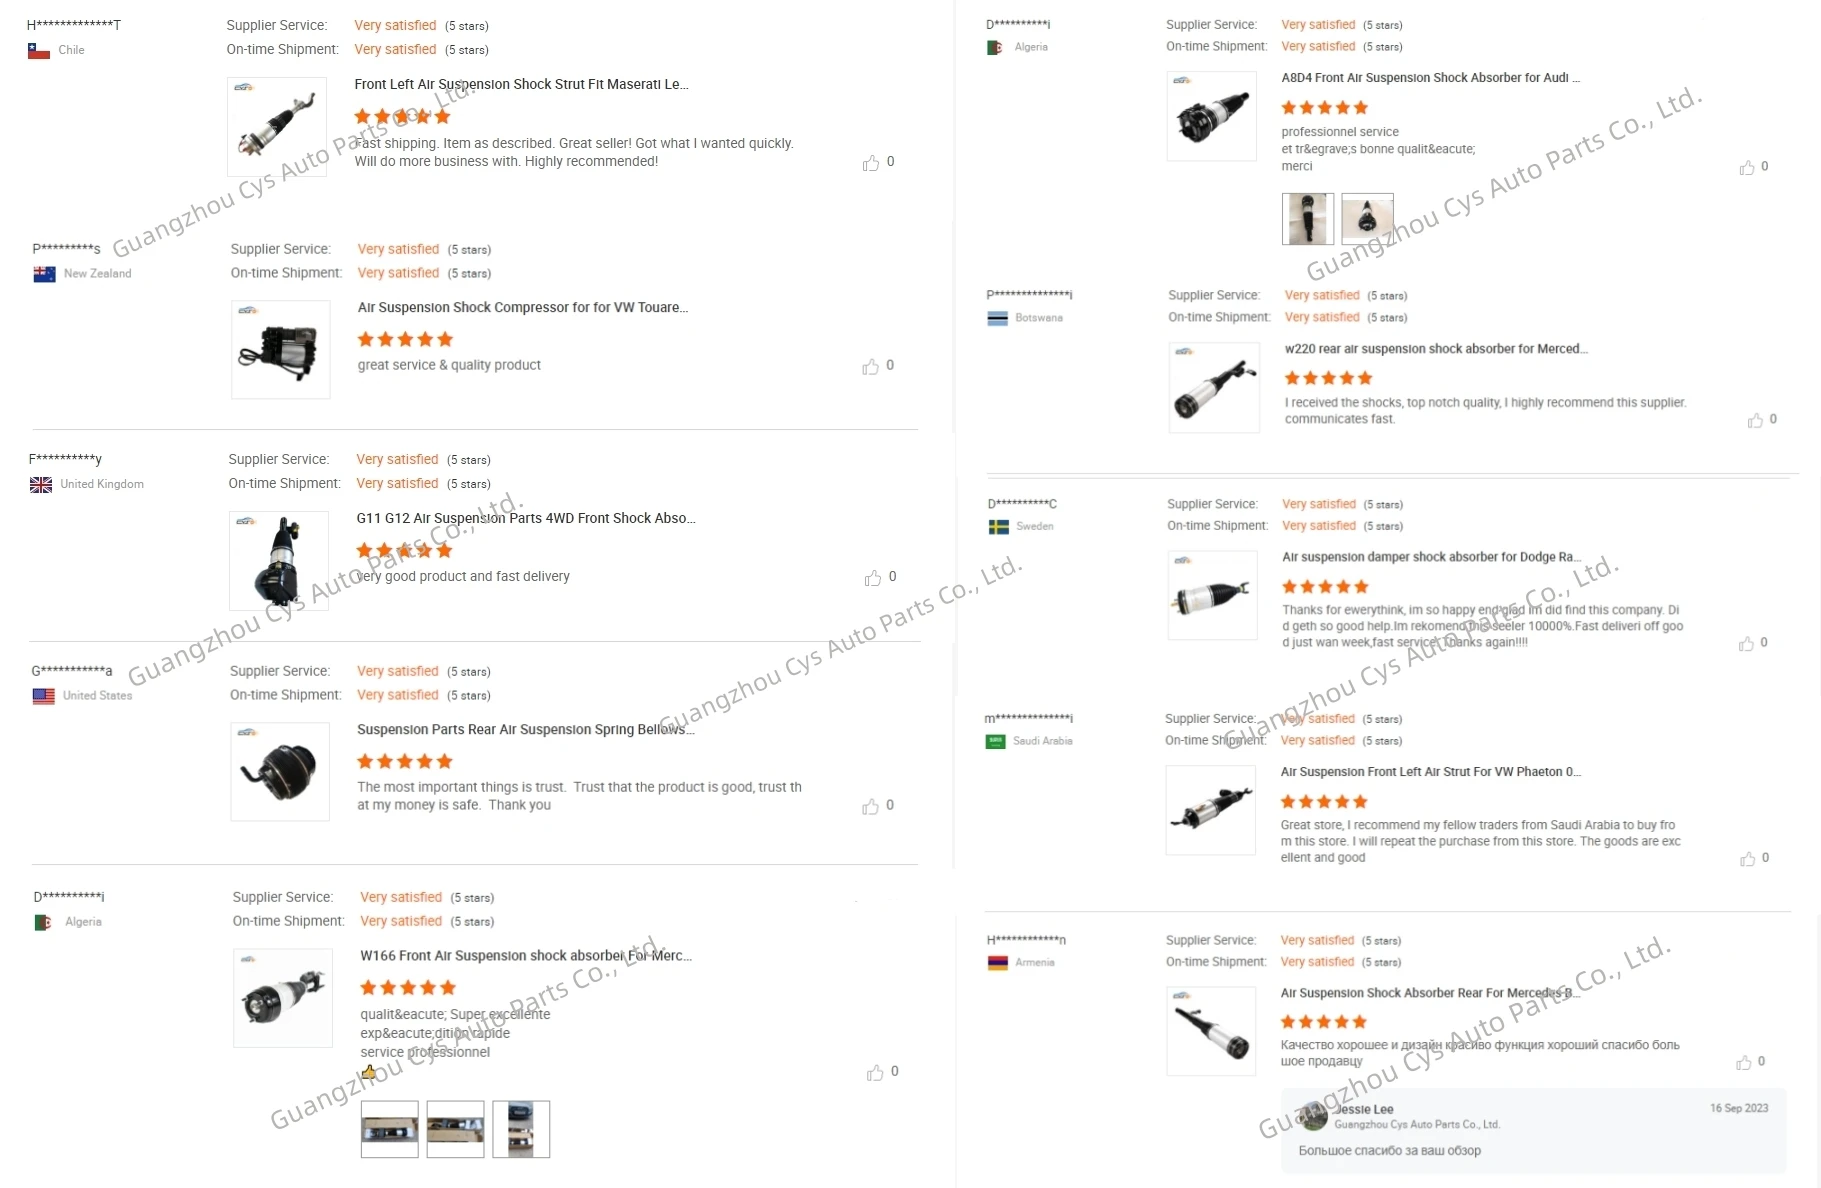Like the Saudi Arabia VW Phaeton review

[x=1747, y=859]
